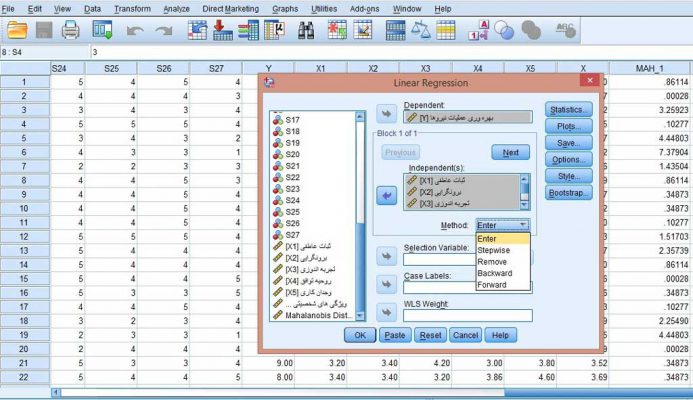
Task: Open the Method combo box
Action: click(502, 225)
